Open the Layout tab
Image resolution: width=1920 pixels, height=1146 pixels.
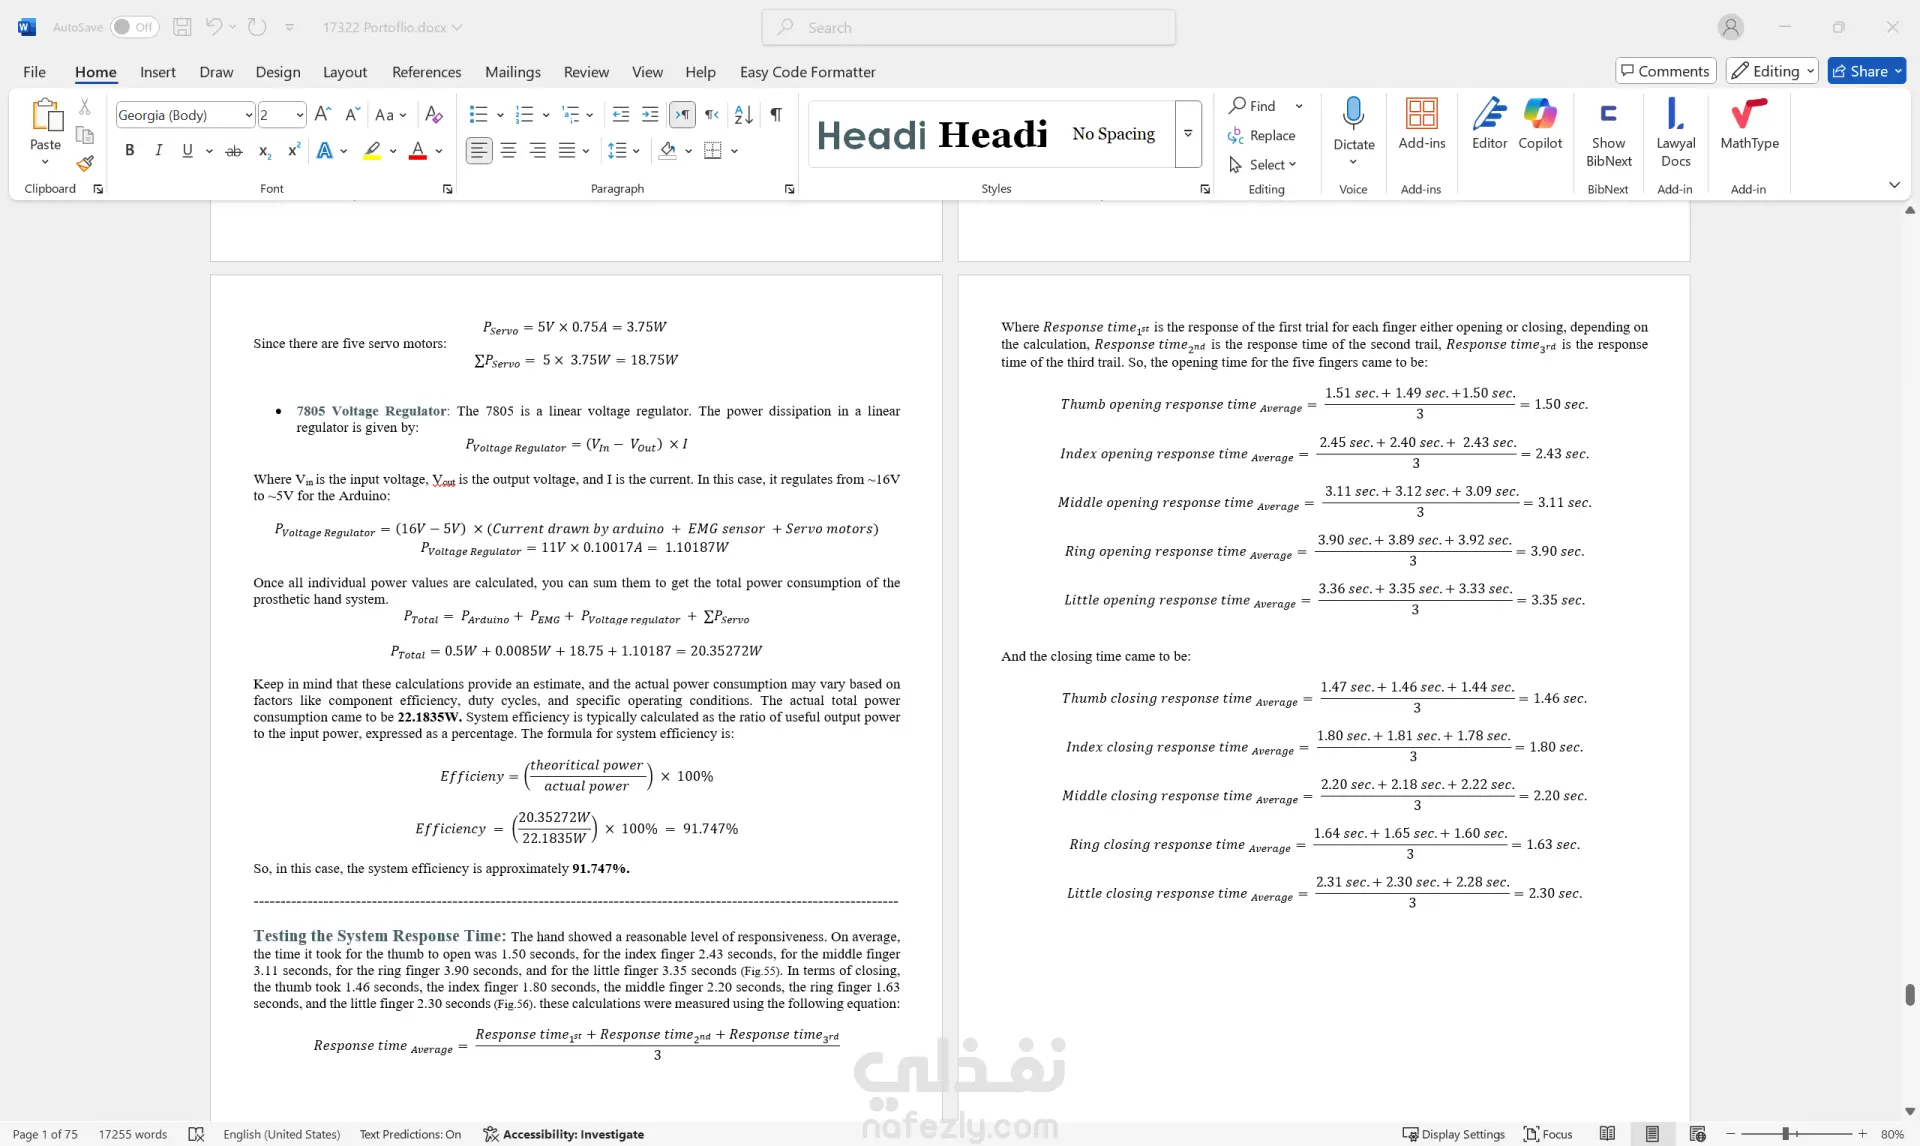click(344, 72)
